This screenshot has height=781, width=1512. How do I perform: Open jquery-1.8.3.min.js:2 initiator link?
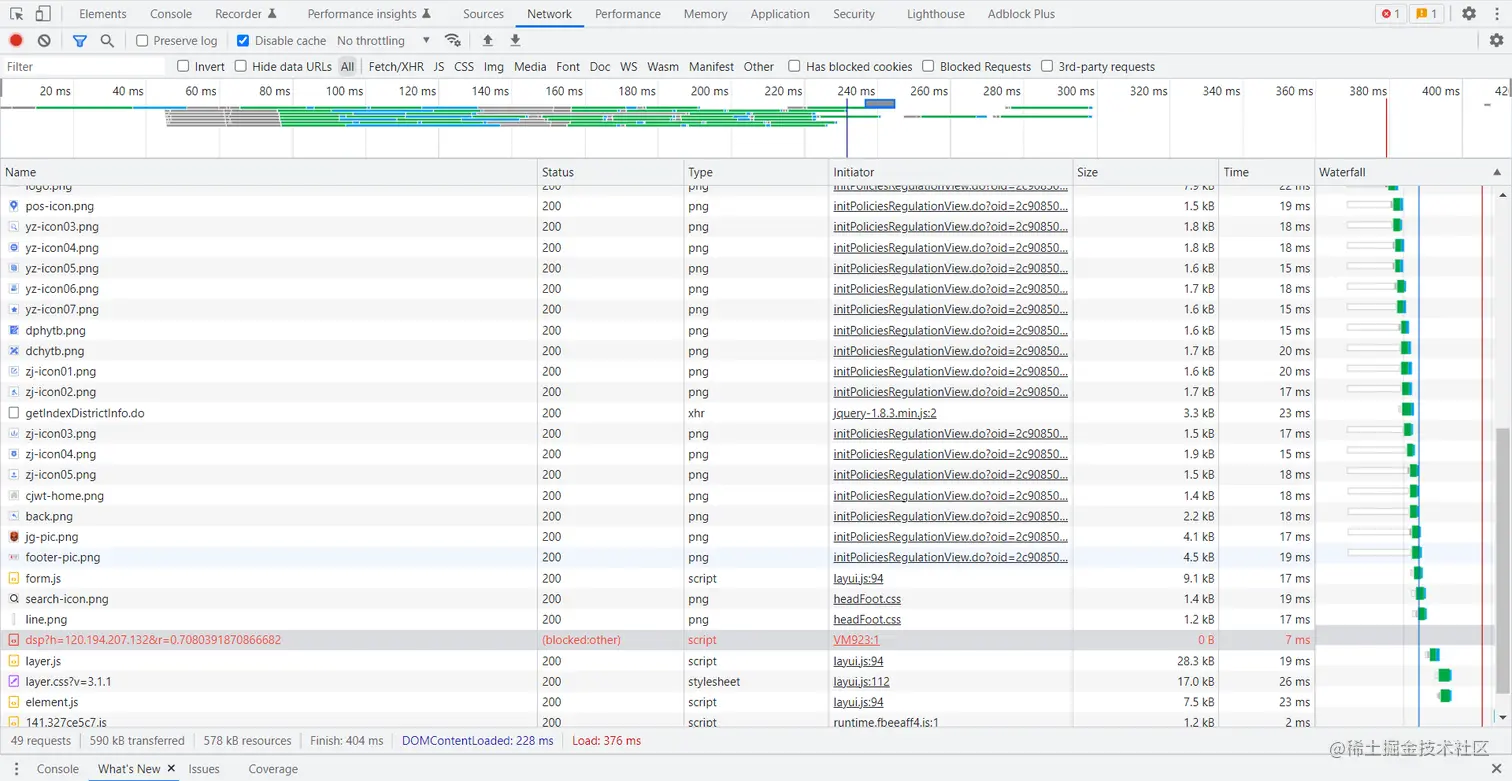pyautogui.click(x=885, y=413)
